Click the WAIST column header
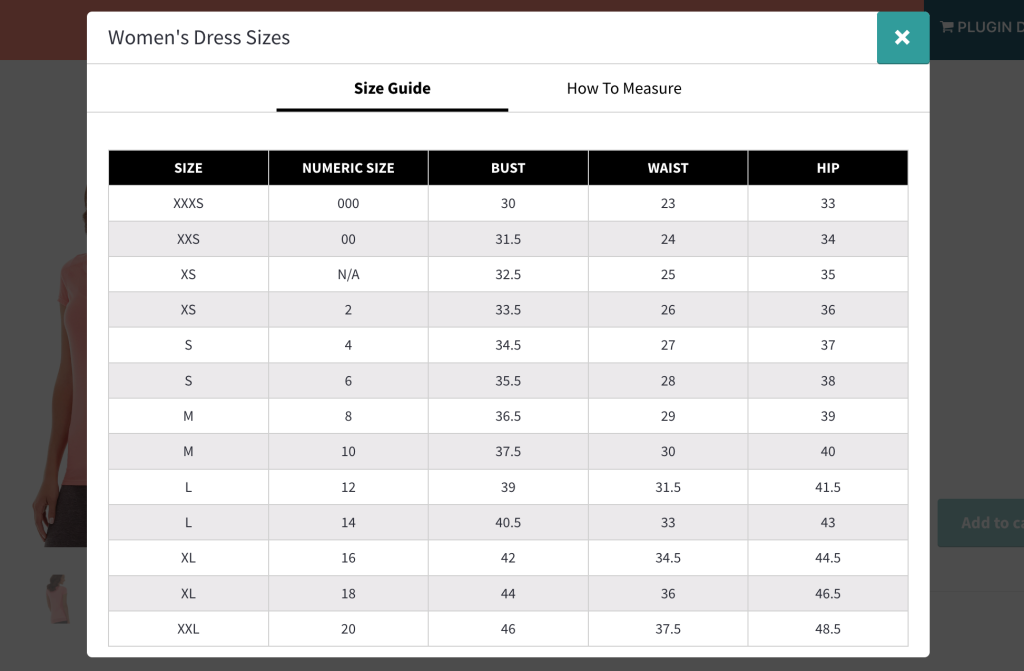The image size is (1024, 671). (668, 168)
